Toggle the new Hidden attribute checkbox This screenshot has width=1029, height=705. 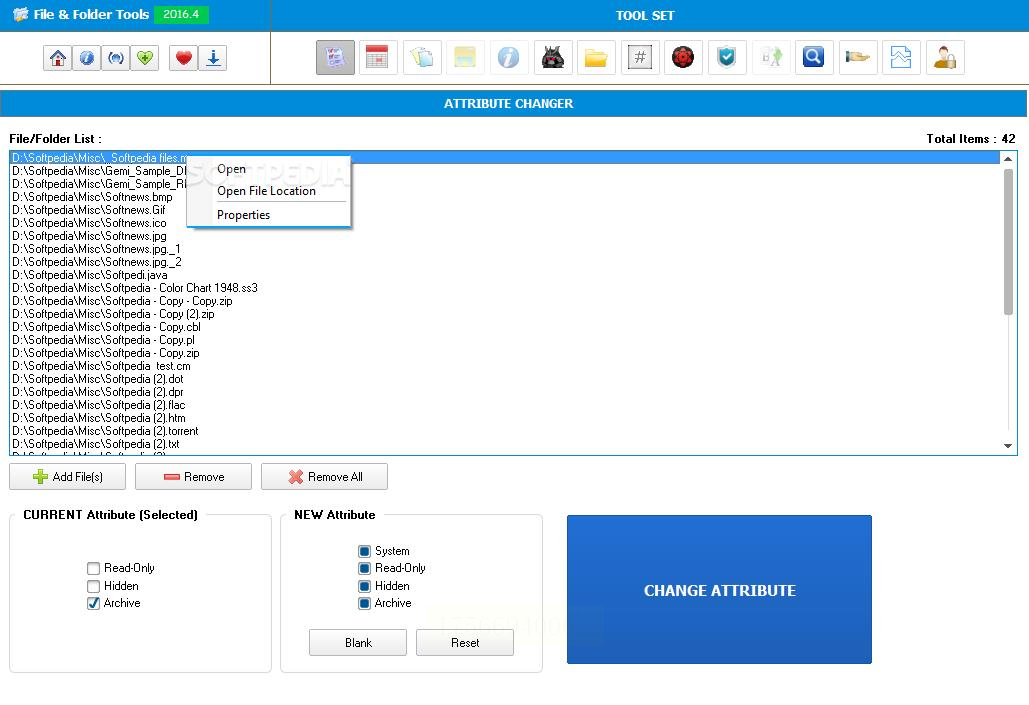364,586
